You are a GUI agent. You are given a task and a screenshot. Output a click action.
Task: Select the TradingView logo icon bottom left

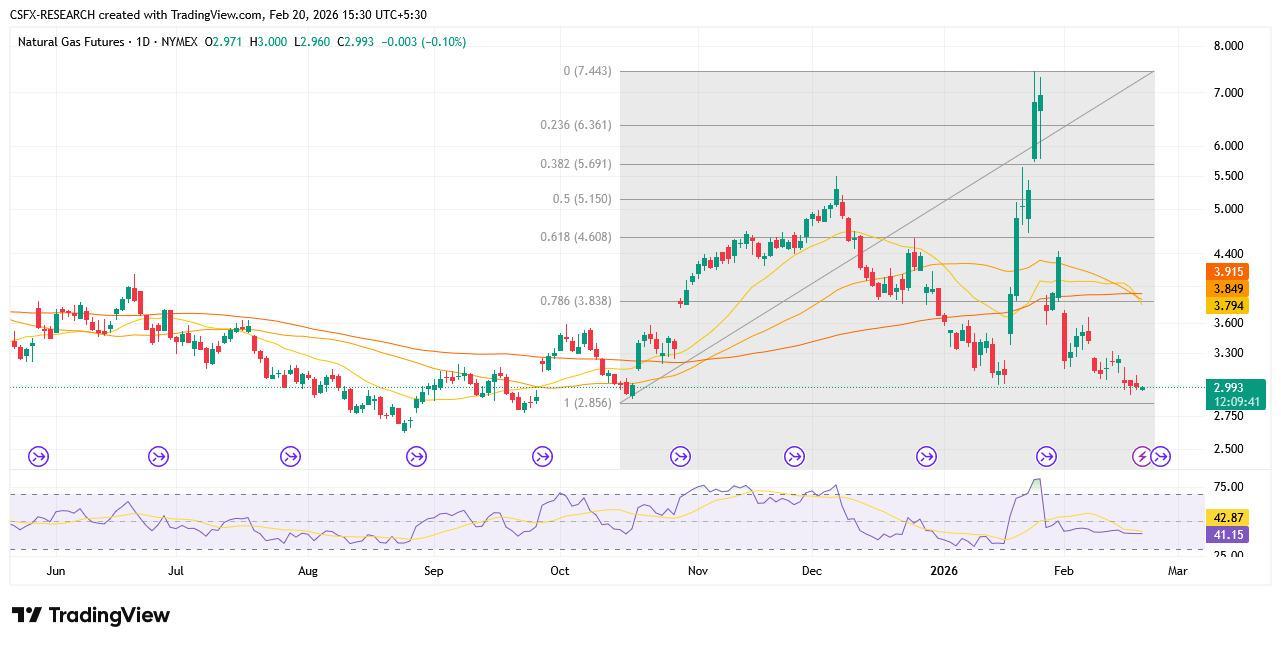click(x=25, y=615)
